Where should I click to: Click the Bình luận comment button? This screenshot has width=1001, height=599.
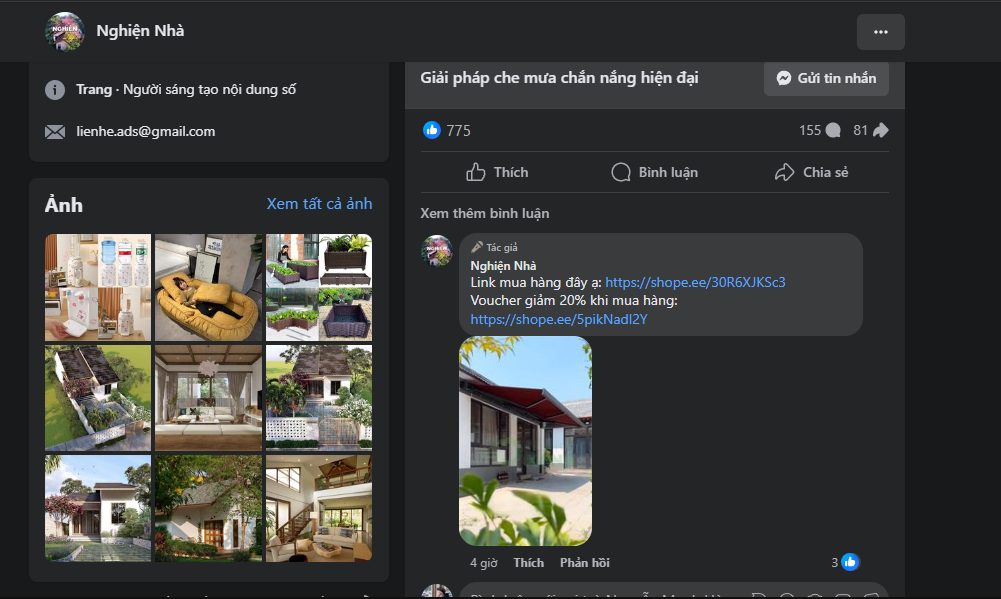pos(654,172)
